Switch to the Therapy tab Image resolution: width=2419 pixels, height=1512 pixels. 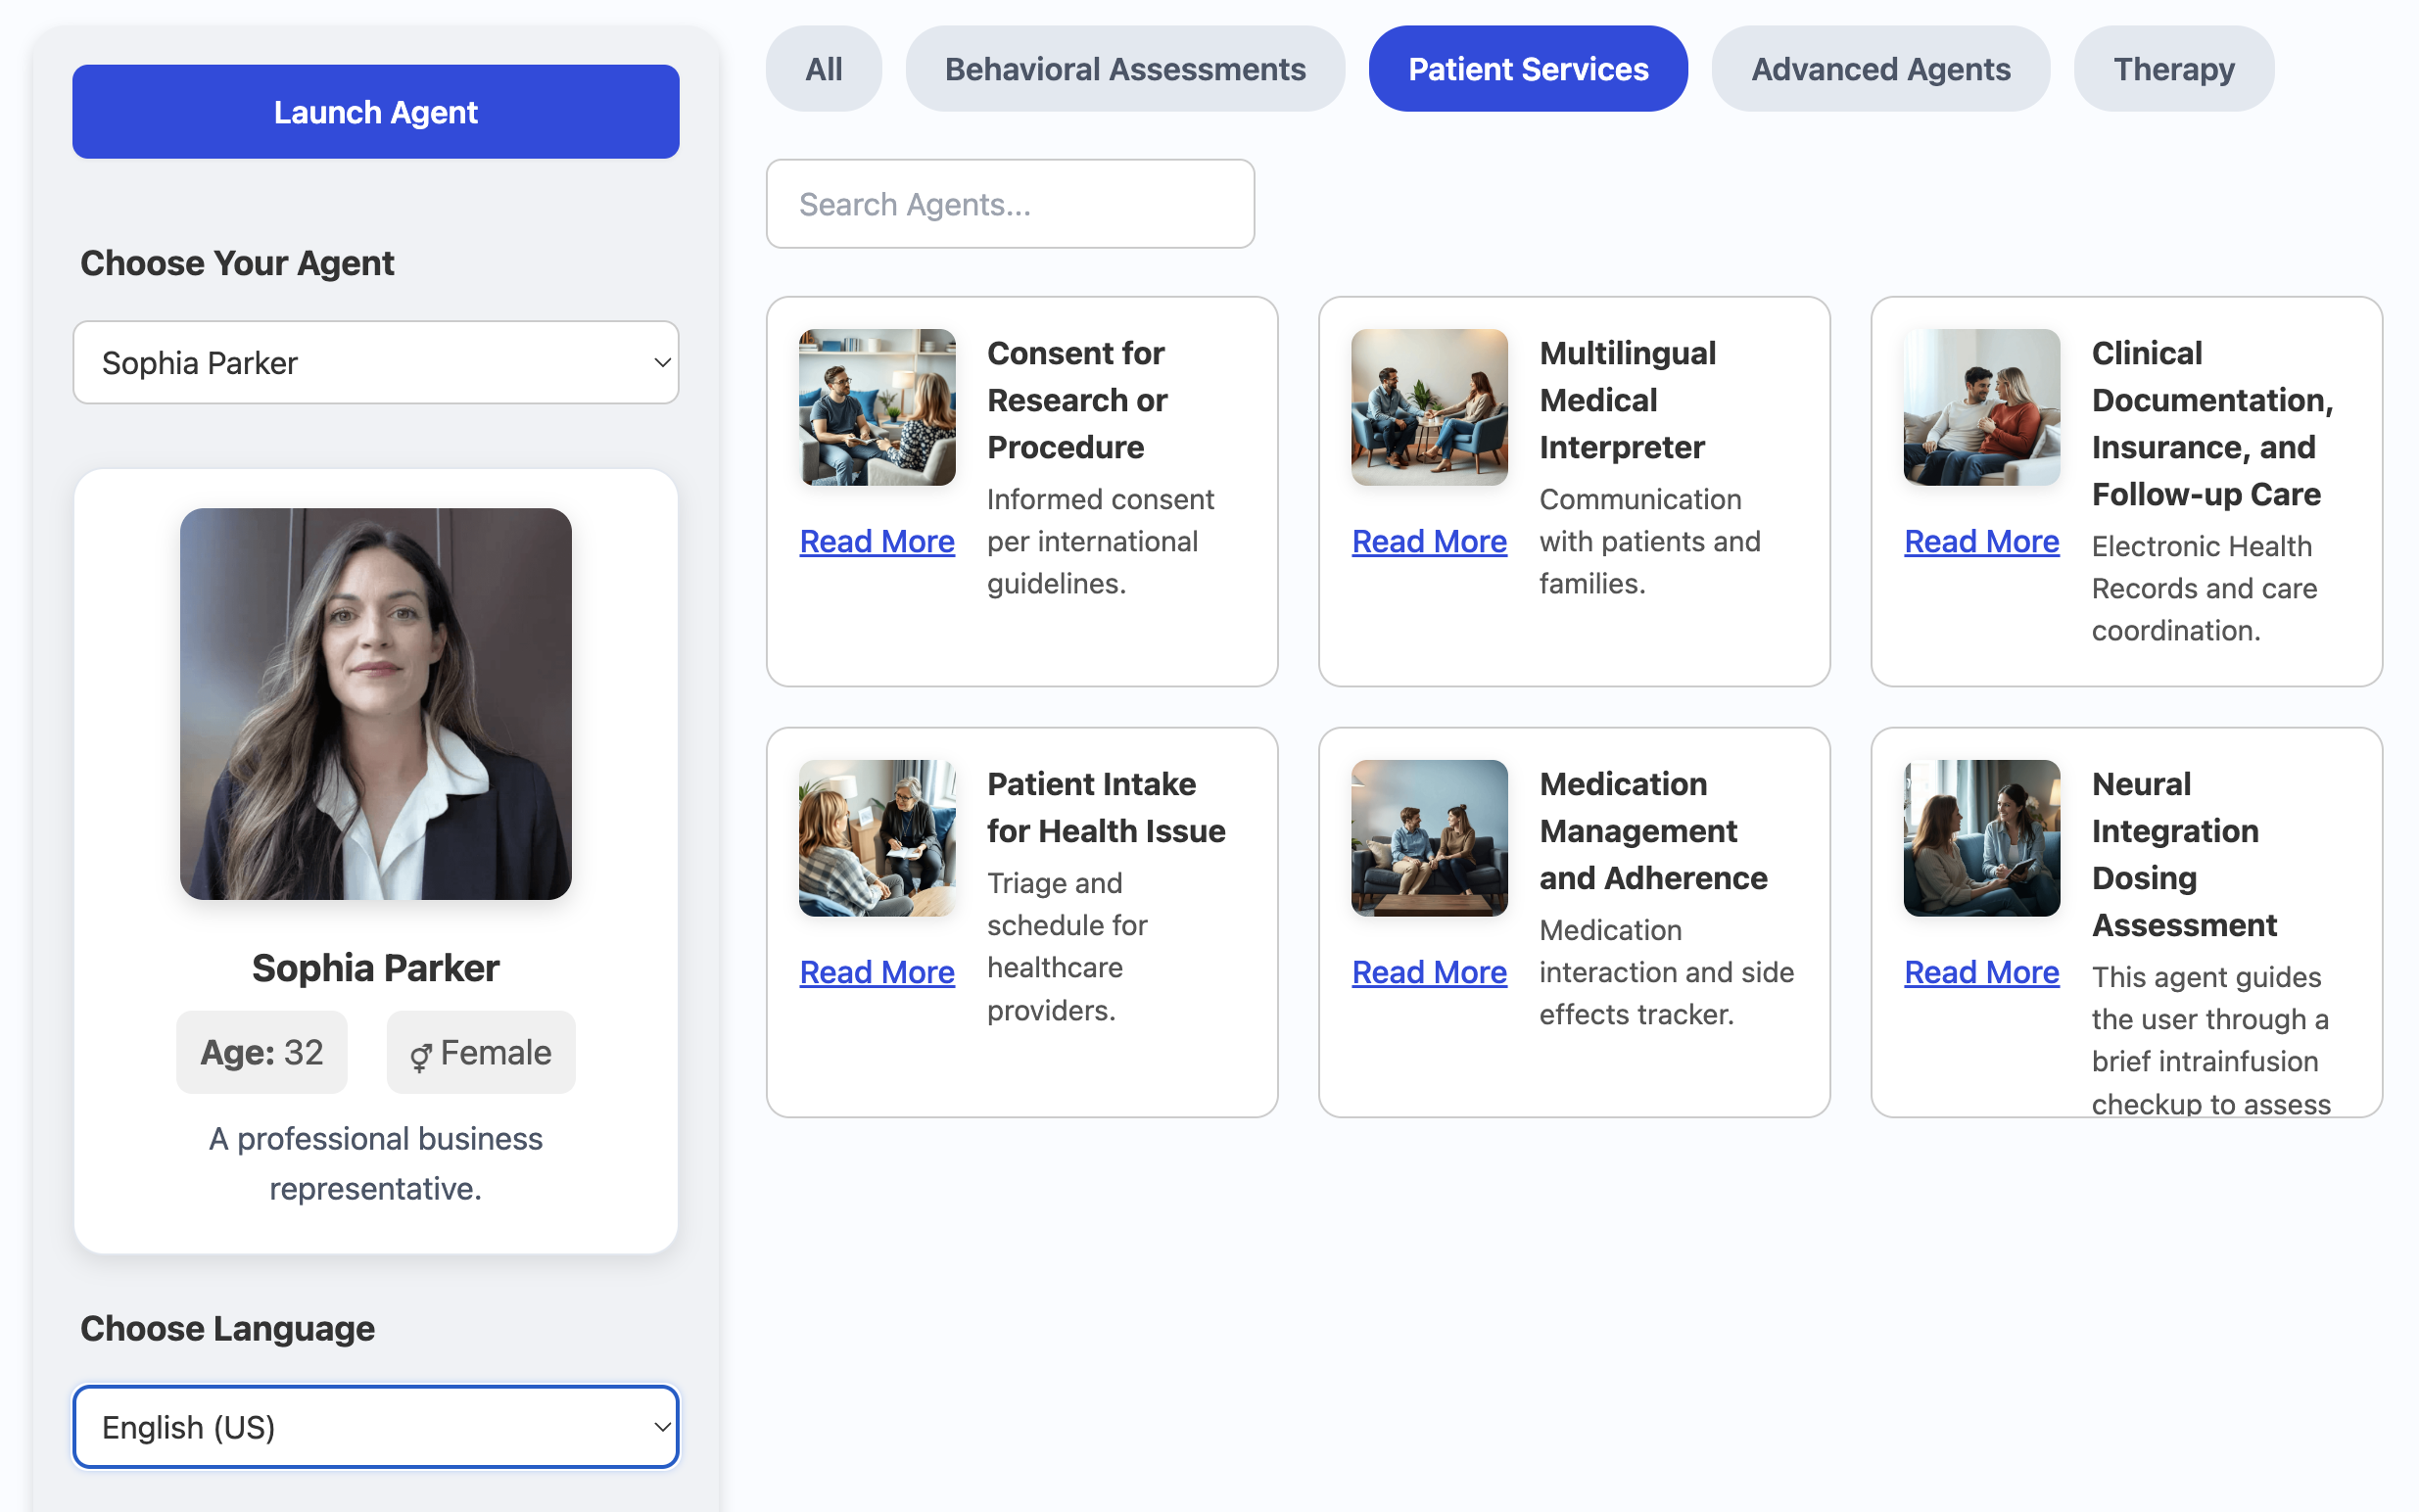tap(2172, 69)
